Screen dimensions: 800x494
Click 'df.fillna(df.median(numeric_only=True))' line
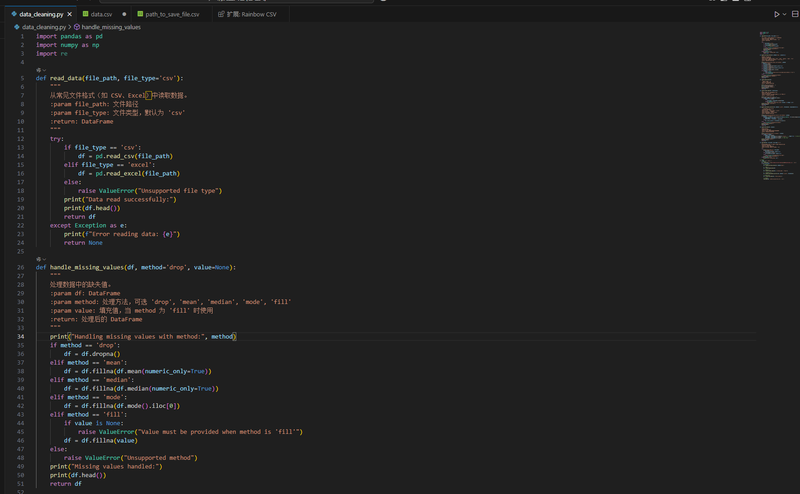pyautogui.click(x=141, y=388)
